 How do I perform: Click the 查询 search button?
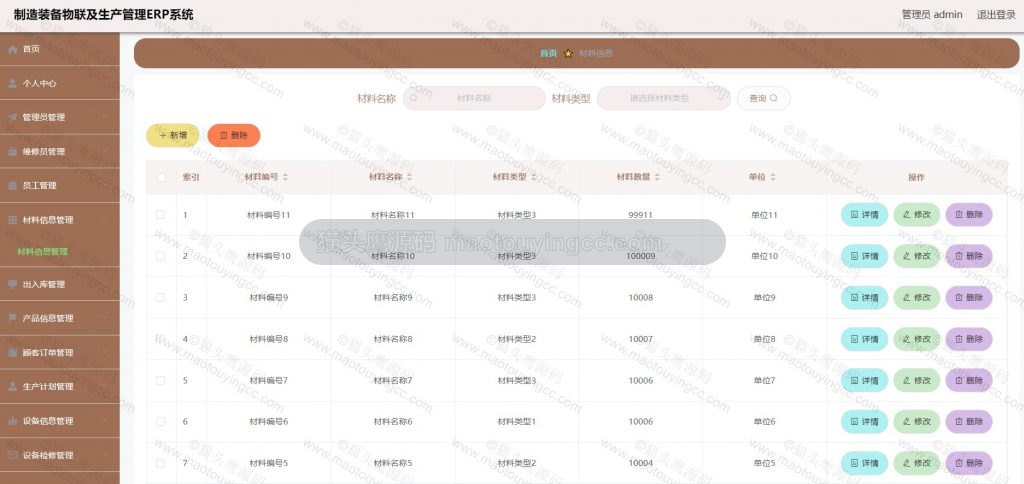point(763,99)
